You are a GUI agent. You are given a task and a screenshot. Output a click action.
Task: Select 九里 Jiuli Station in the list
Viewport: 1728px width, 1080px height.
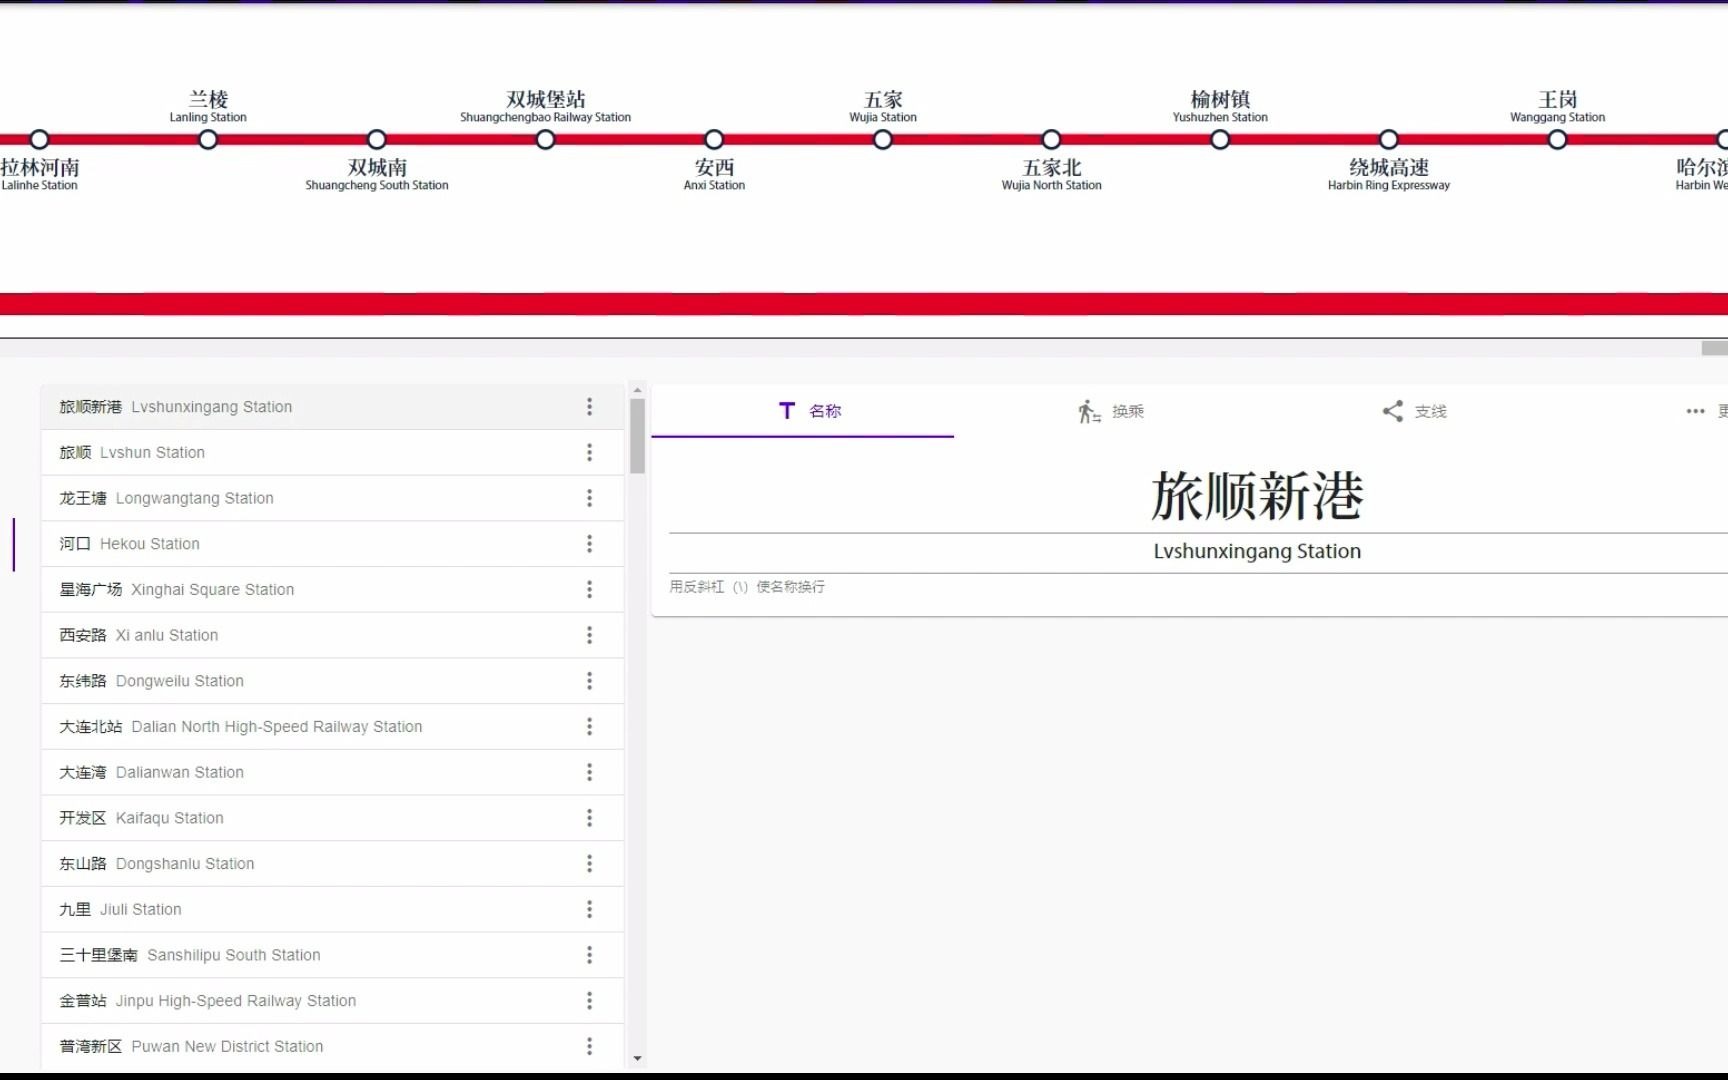pos(332,909)
